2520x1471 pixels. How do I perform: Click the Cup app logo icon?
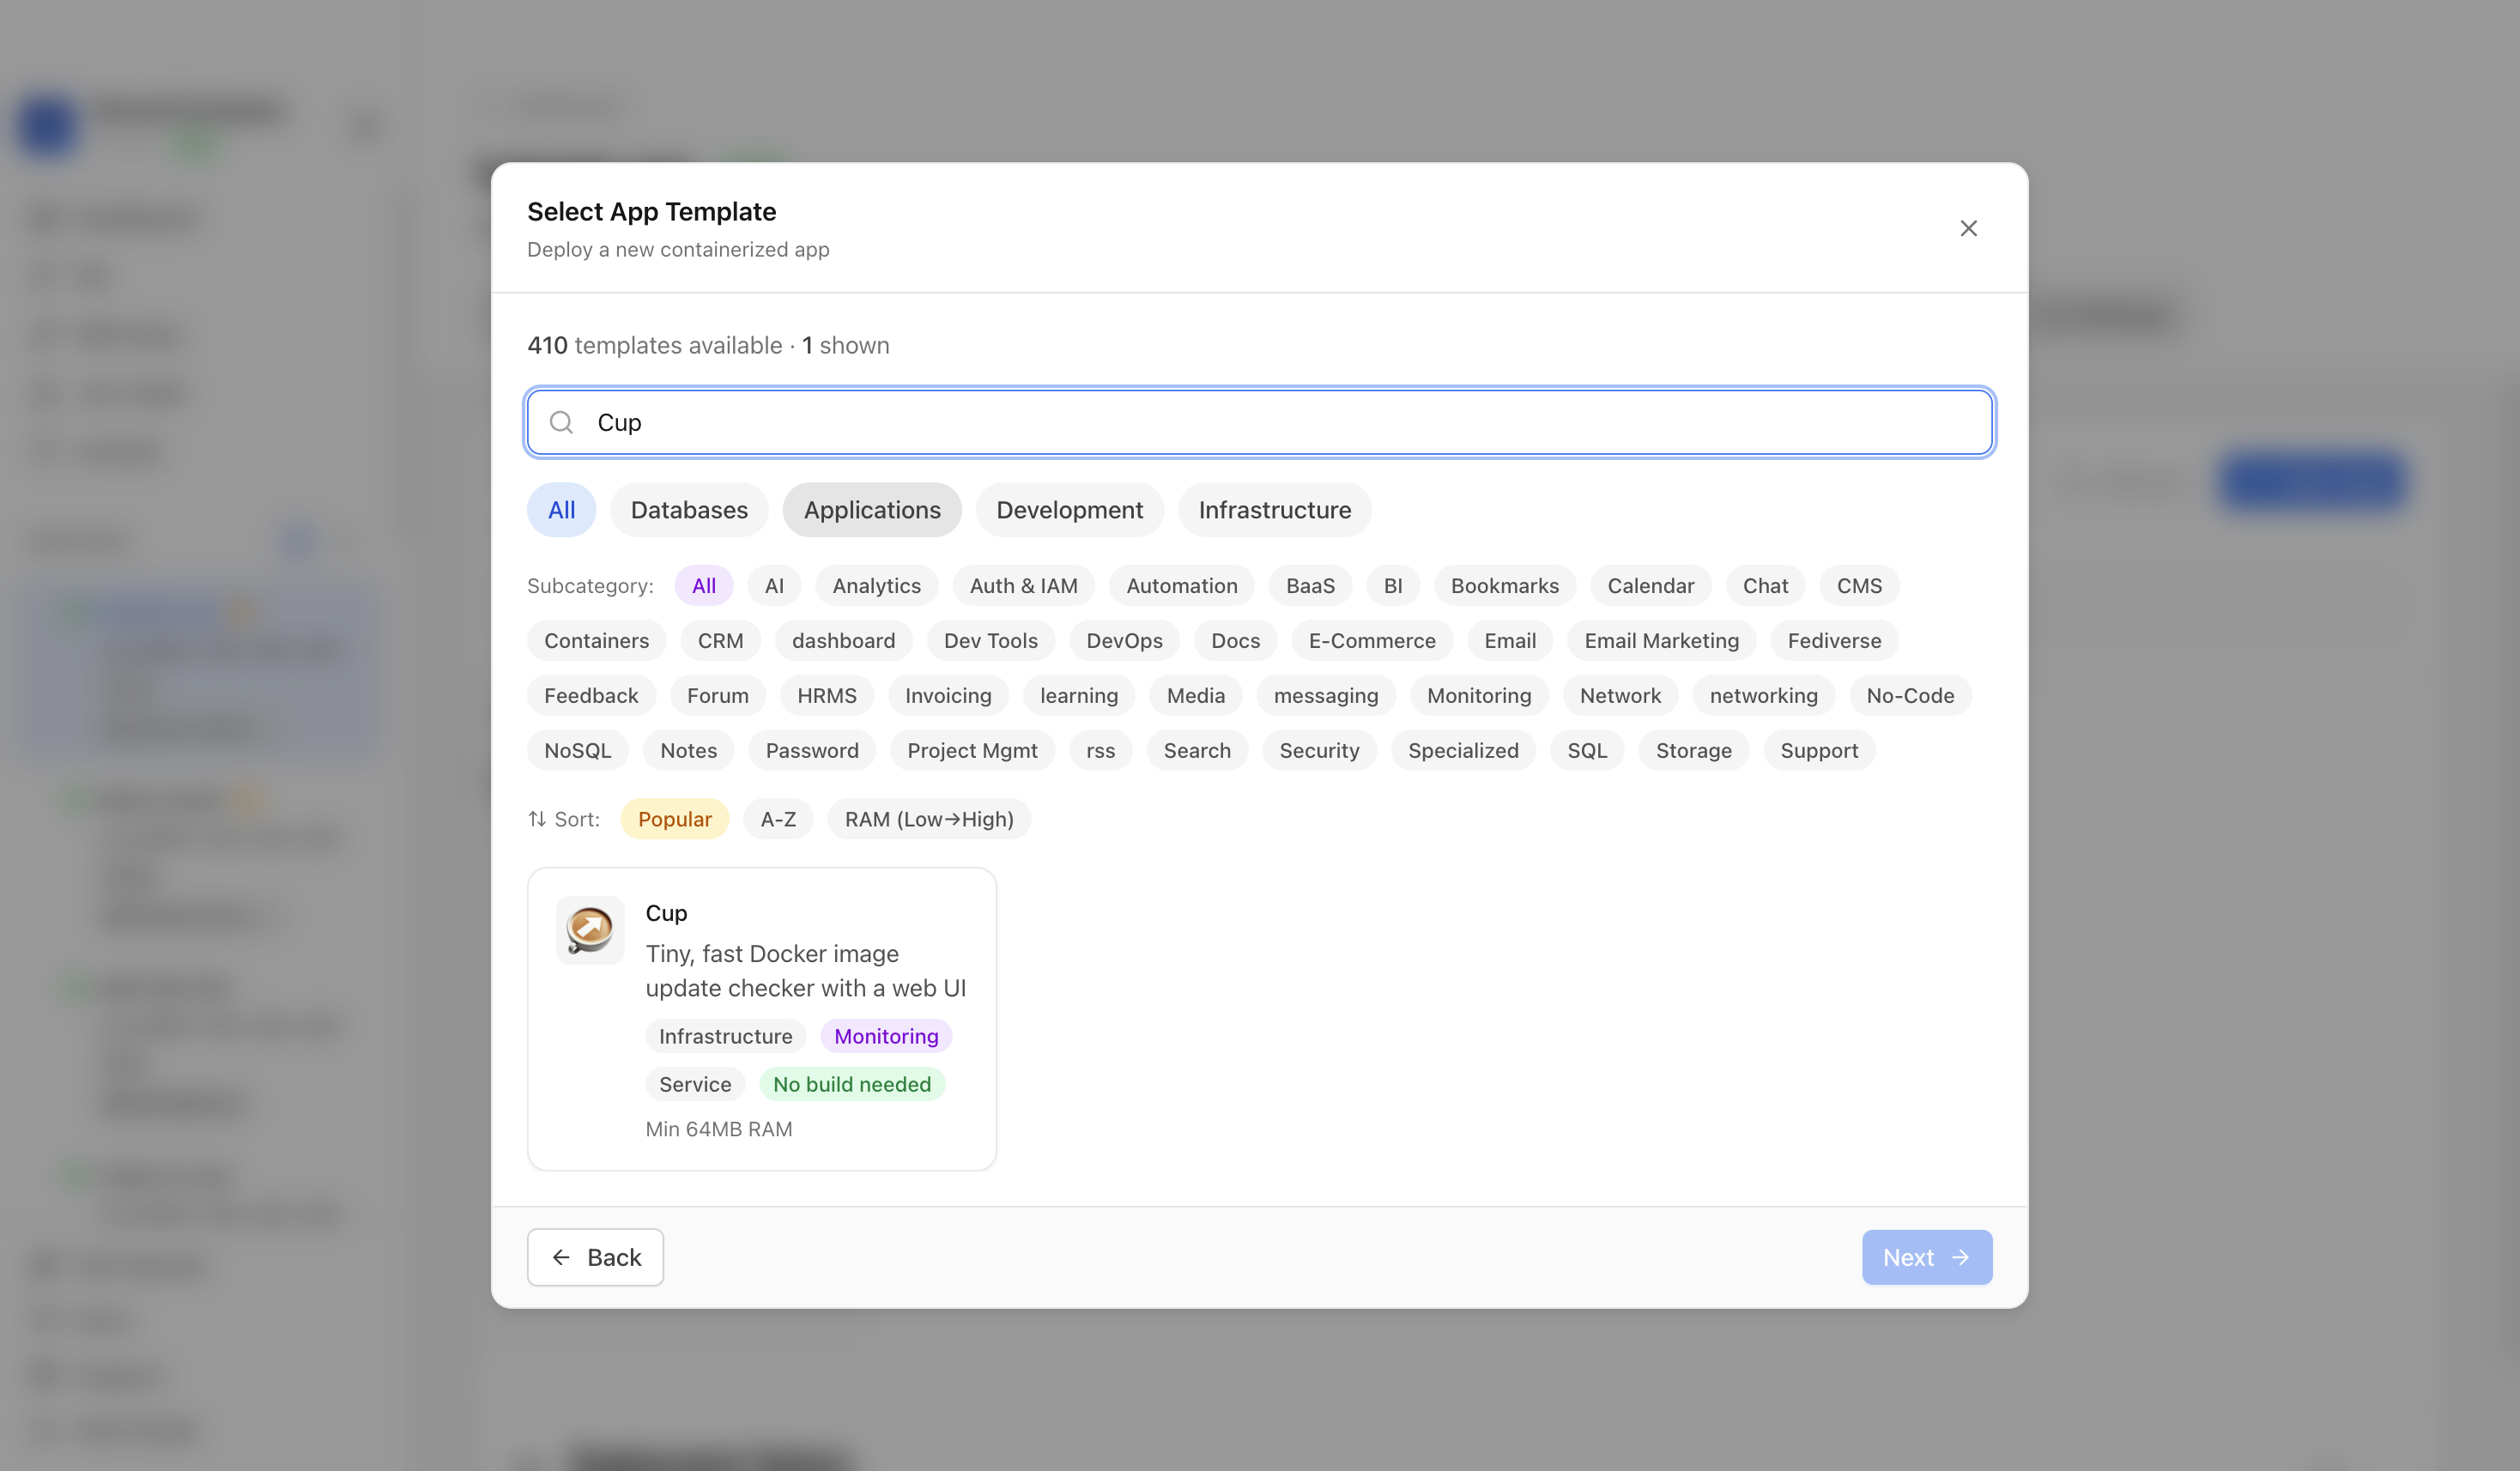click(590, 929)
